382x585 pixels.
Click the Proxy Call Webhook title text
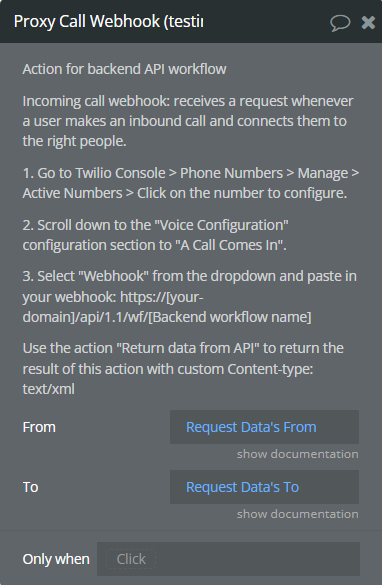coord(108,22)
